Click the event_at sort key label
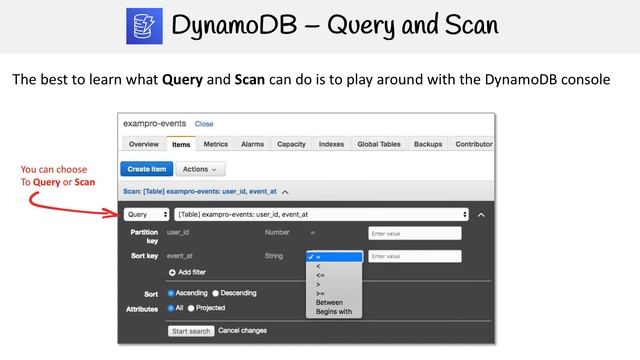The height and width of the screenshot is (360, 640). coord(180,256)
